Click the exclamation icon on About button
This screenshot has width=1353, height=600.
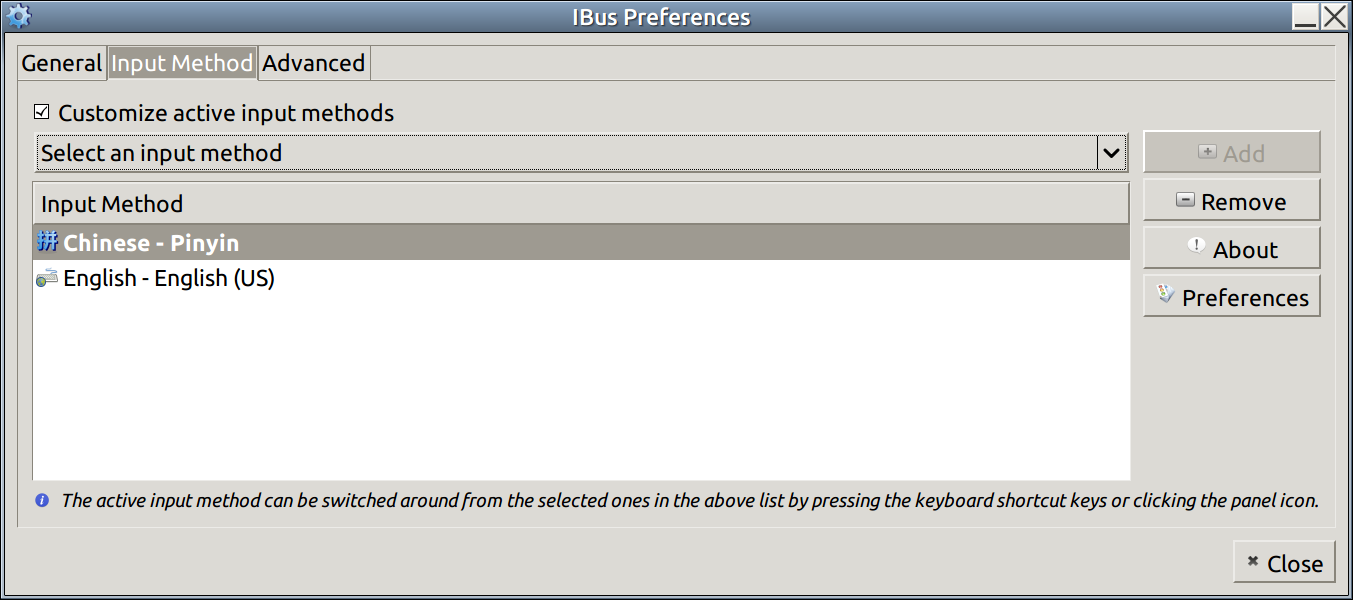[x=1197, y=245]
